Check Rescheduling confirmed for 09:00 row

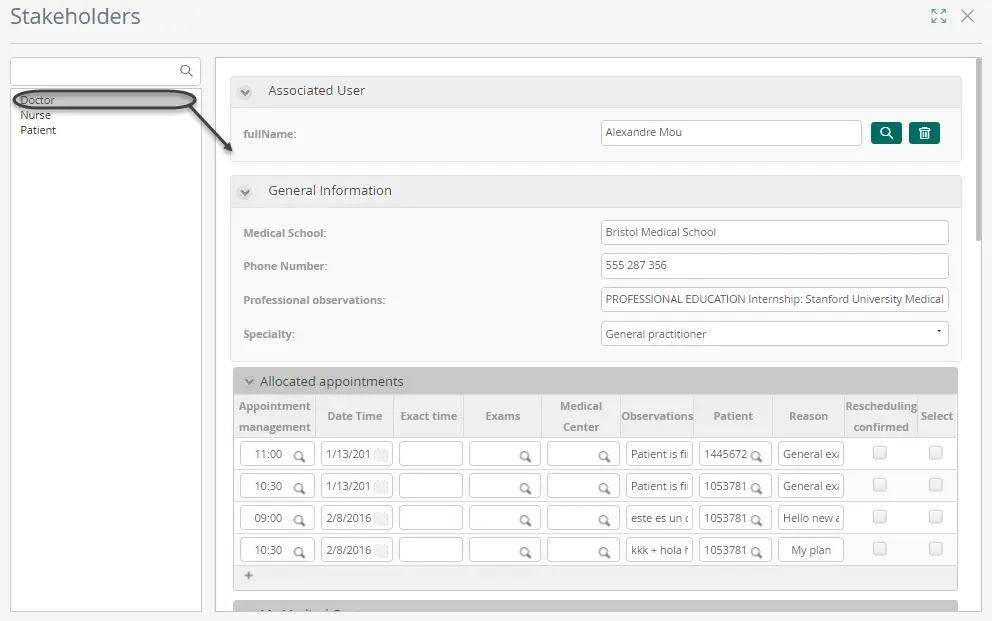click(879, 517)
